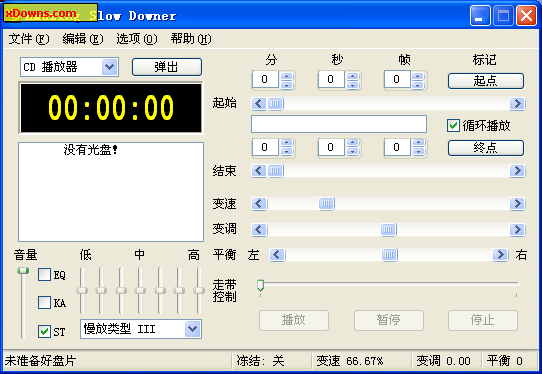
Task: Enable the KA checkbox
Action: [44, 302]
